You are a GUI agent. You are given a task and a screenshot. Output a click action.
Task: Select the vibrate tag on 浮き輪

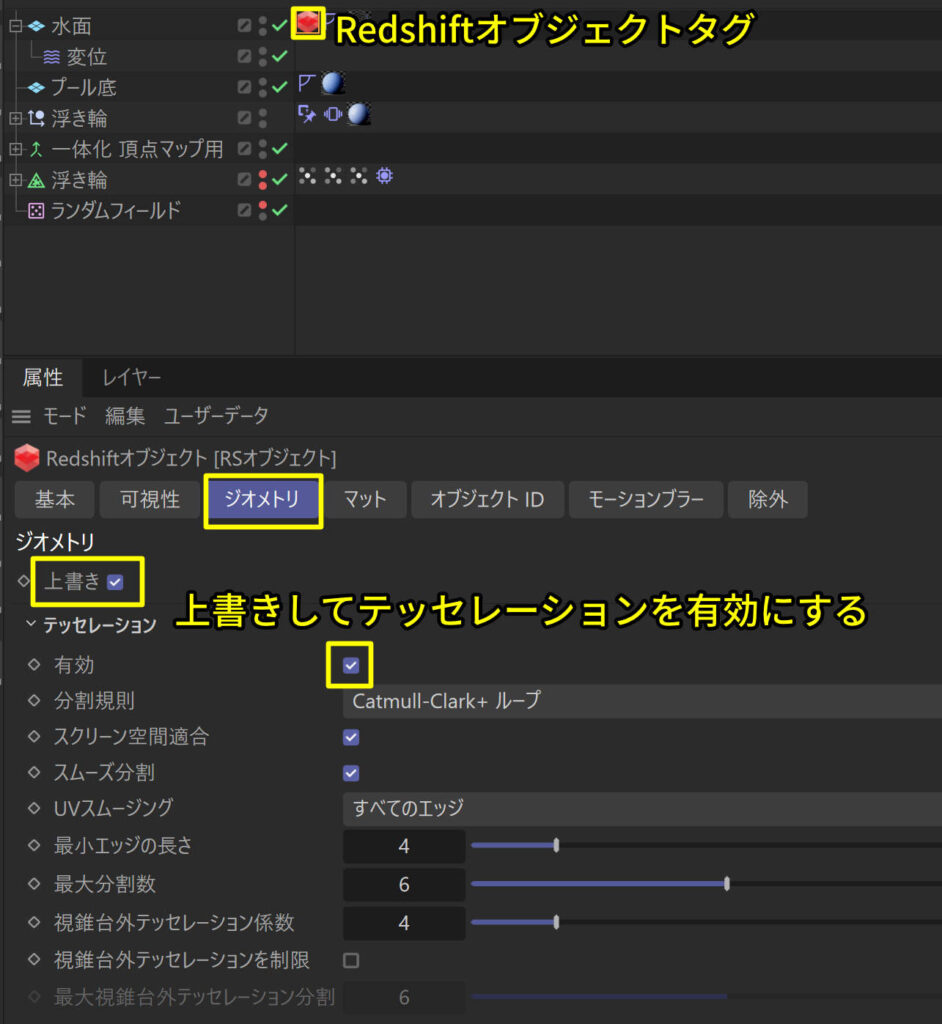(333, 114)
